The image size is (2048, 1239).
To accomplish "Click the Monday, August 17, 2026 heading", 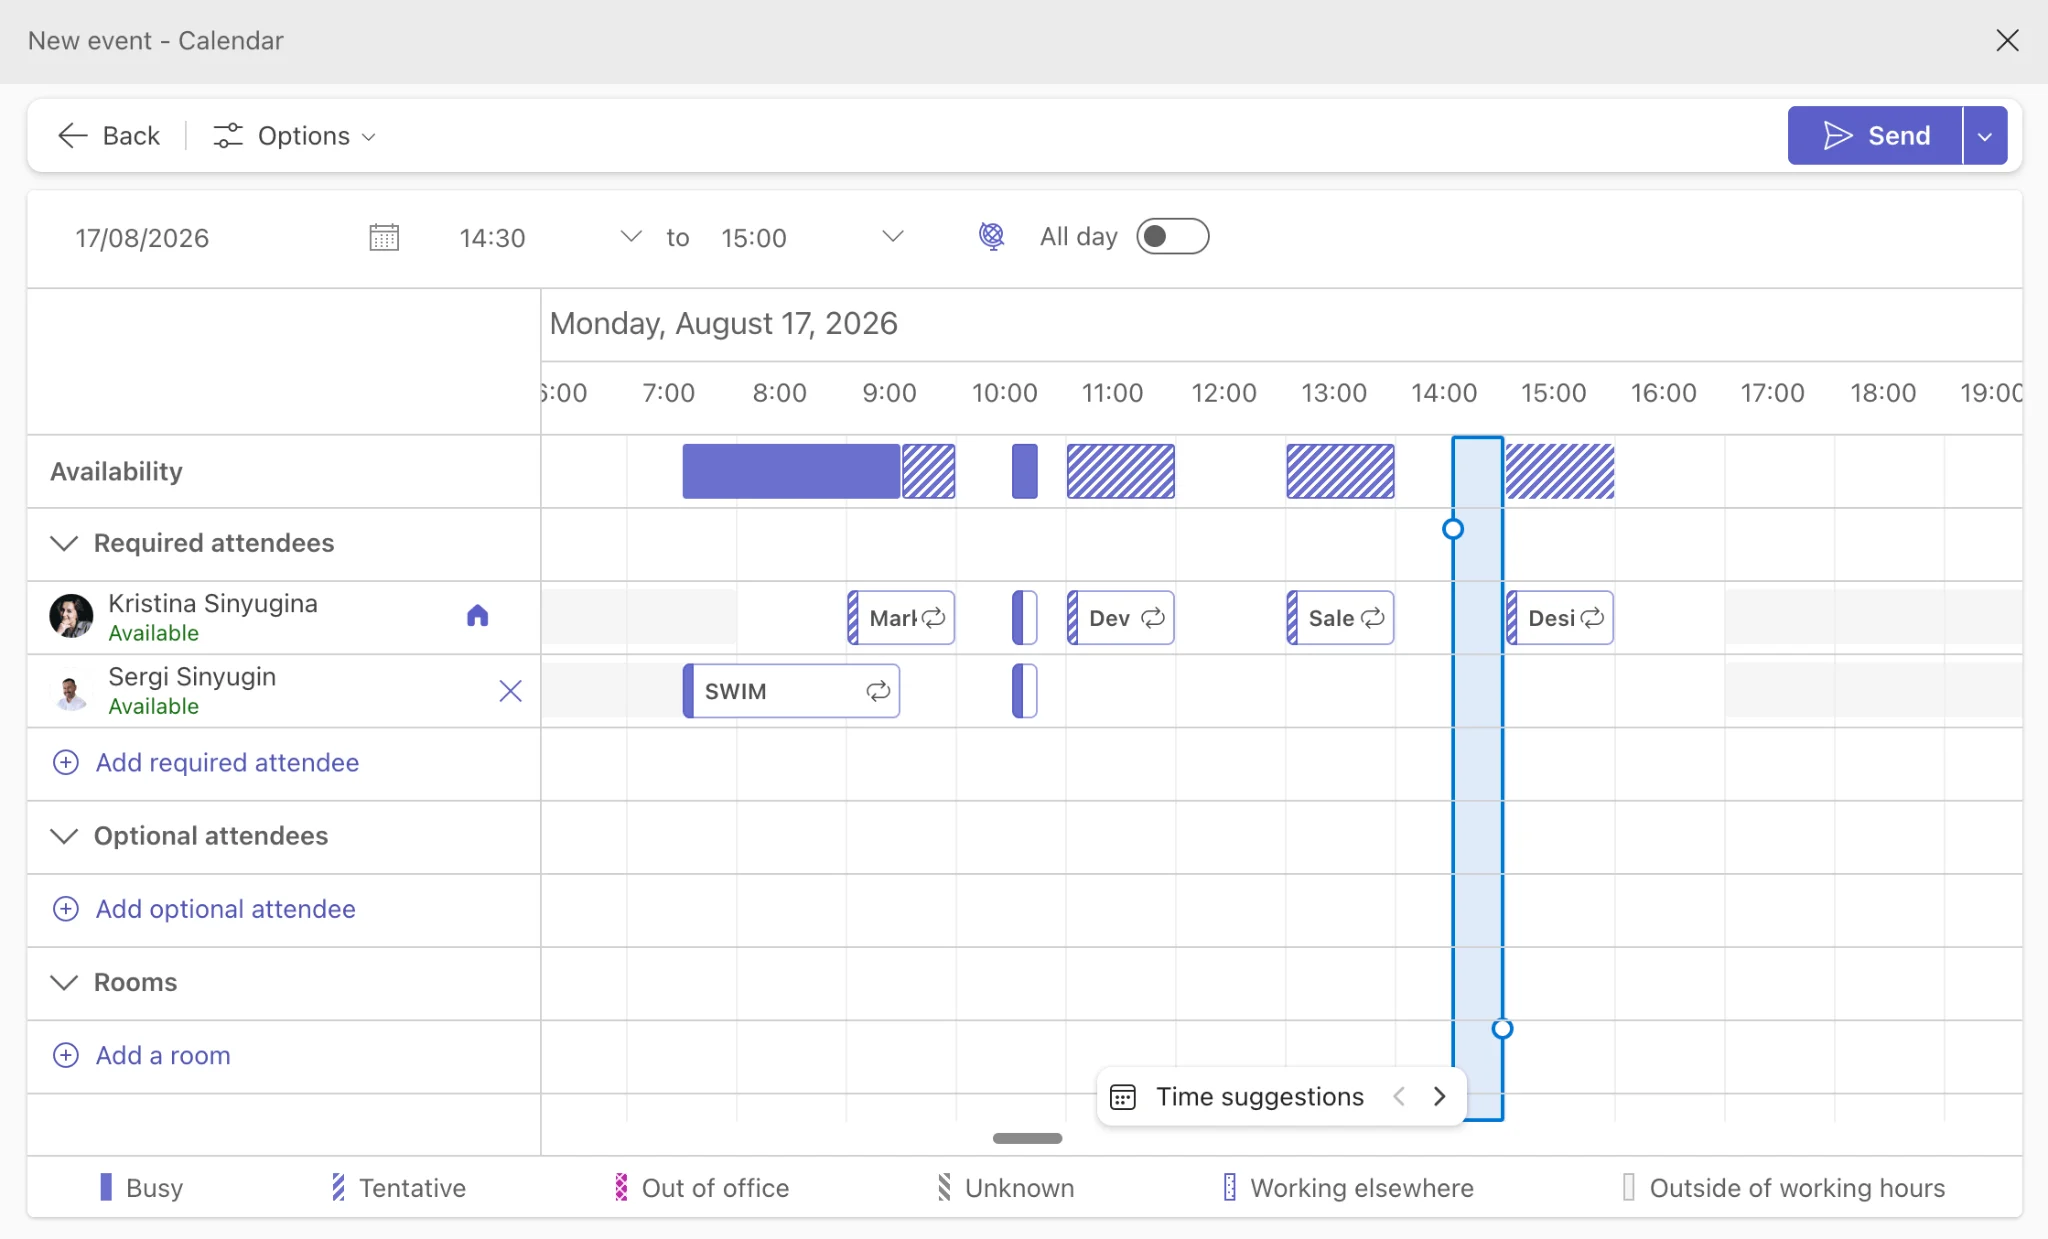I will (723, 324).
